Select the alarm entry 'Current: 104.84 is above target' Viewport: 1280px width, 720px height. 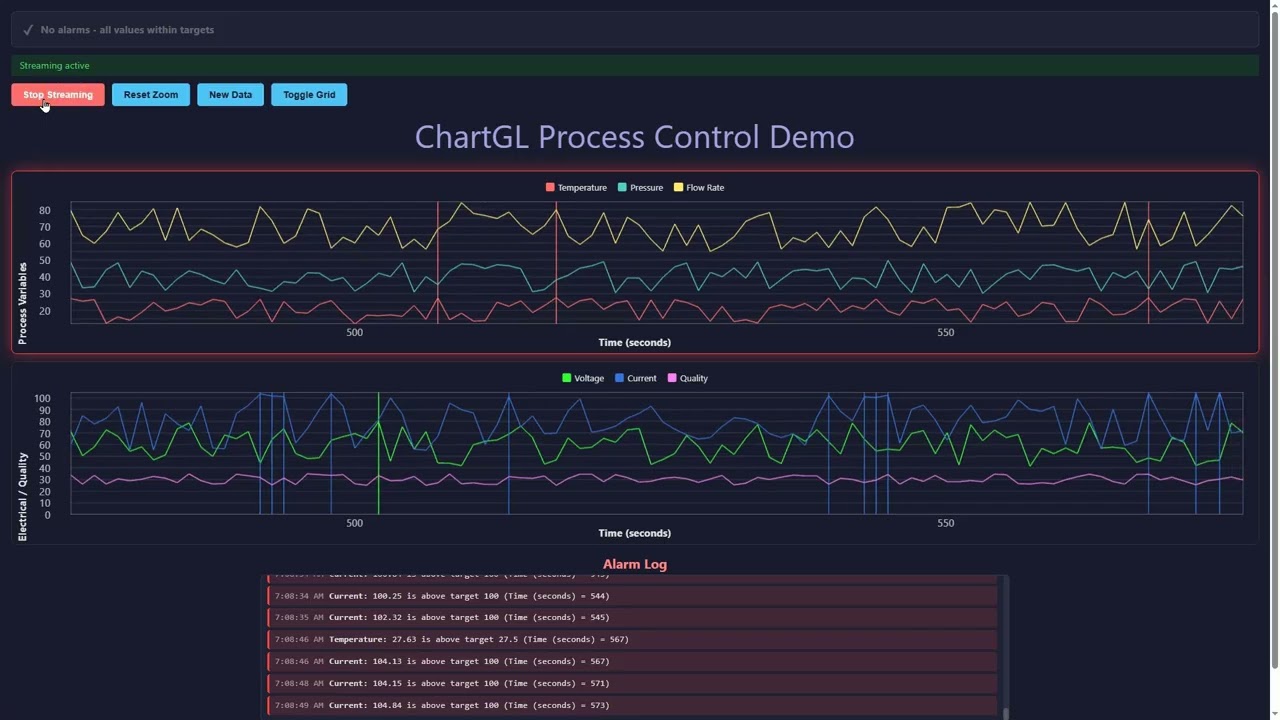point(633,705)
